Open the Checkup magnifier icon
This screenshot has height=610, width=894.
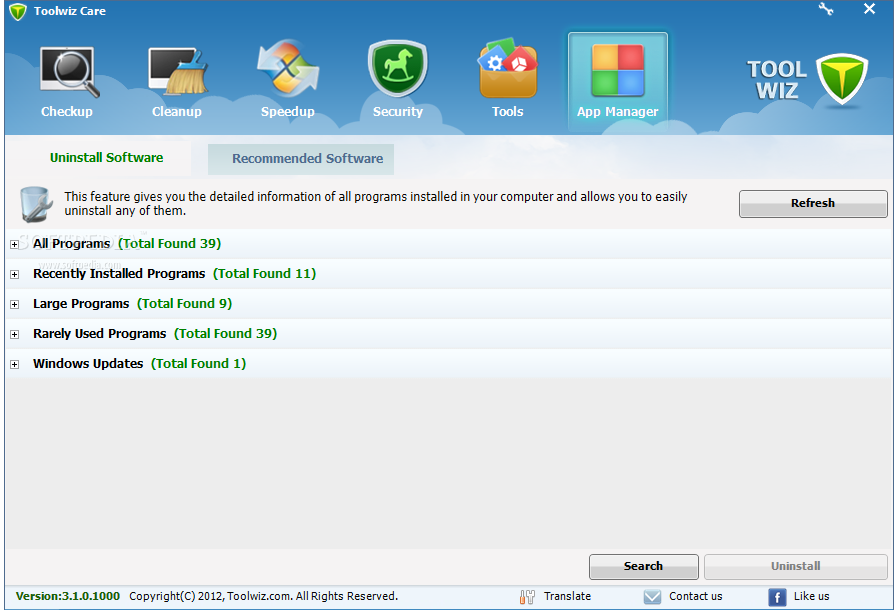pos(69,72)
